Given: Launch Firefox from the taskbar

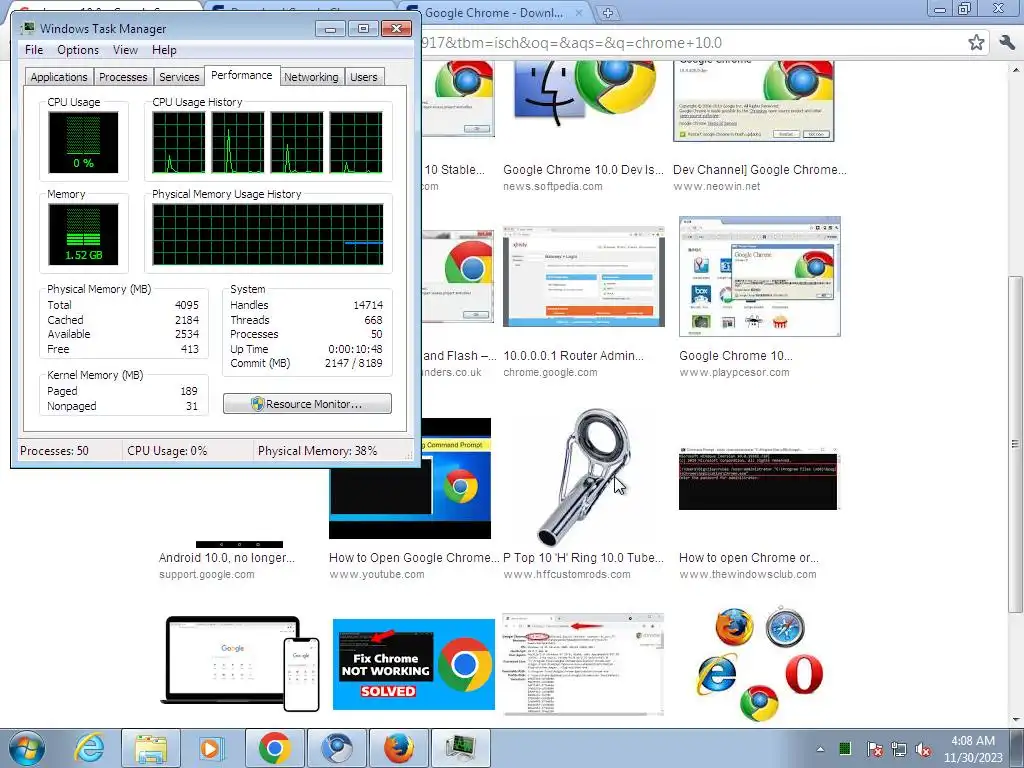Looking at the screenshot, I should pos(399,748).
